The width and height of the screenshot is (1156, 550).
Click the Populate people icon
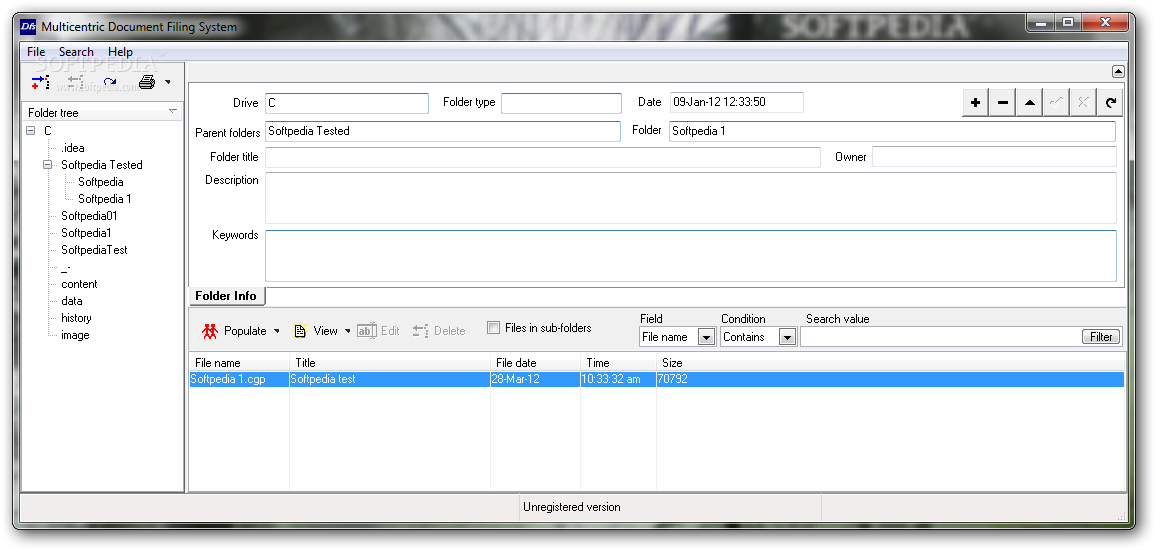click(210, 331)
